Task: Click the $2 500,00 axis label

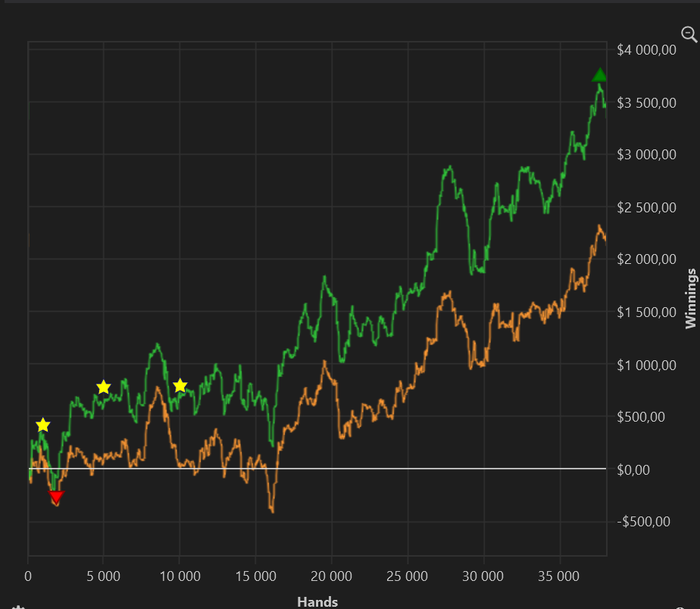Action: 646,208
